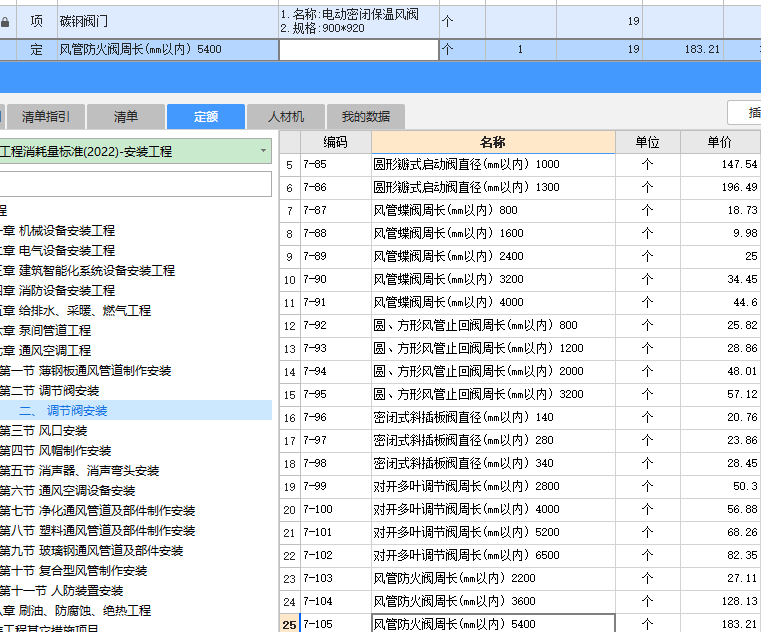Select 第二节 调节阀安装 tree node
The height and width of the screenshot is (632, 761).
[50, 391]
